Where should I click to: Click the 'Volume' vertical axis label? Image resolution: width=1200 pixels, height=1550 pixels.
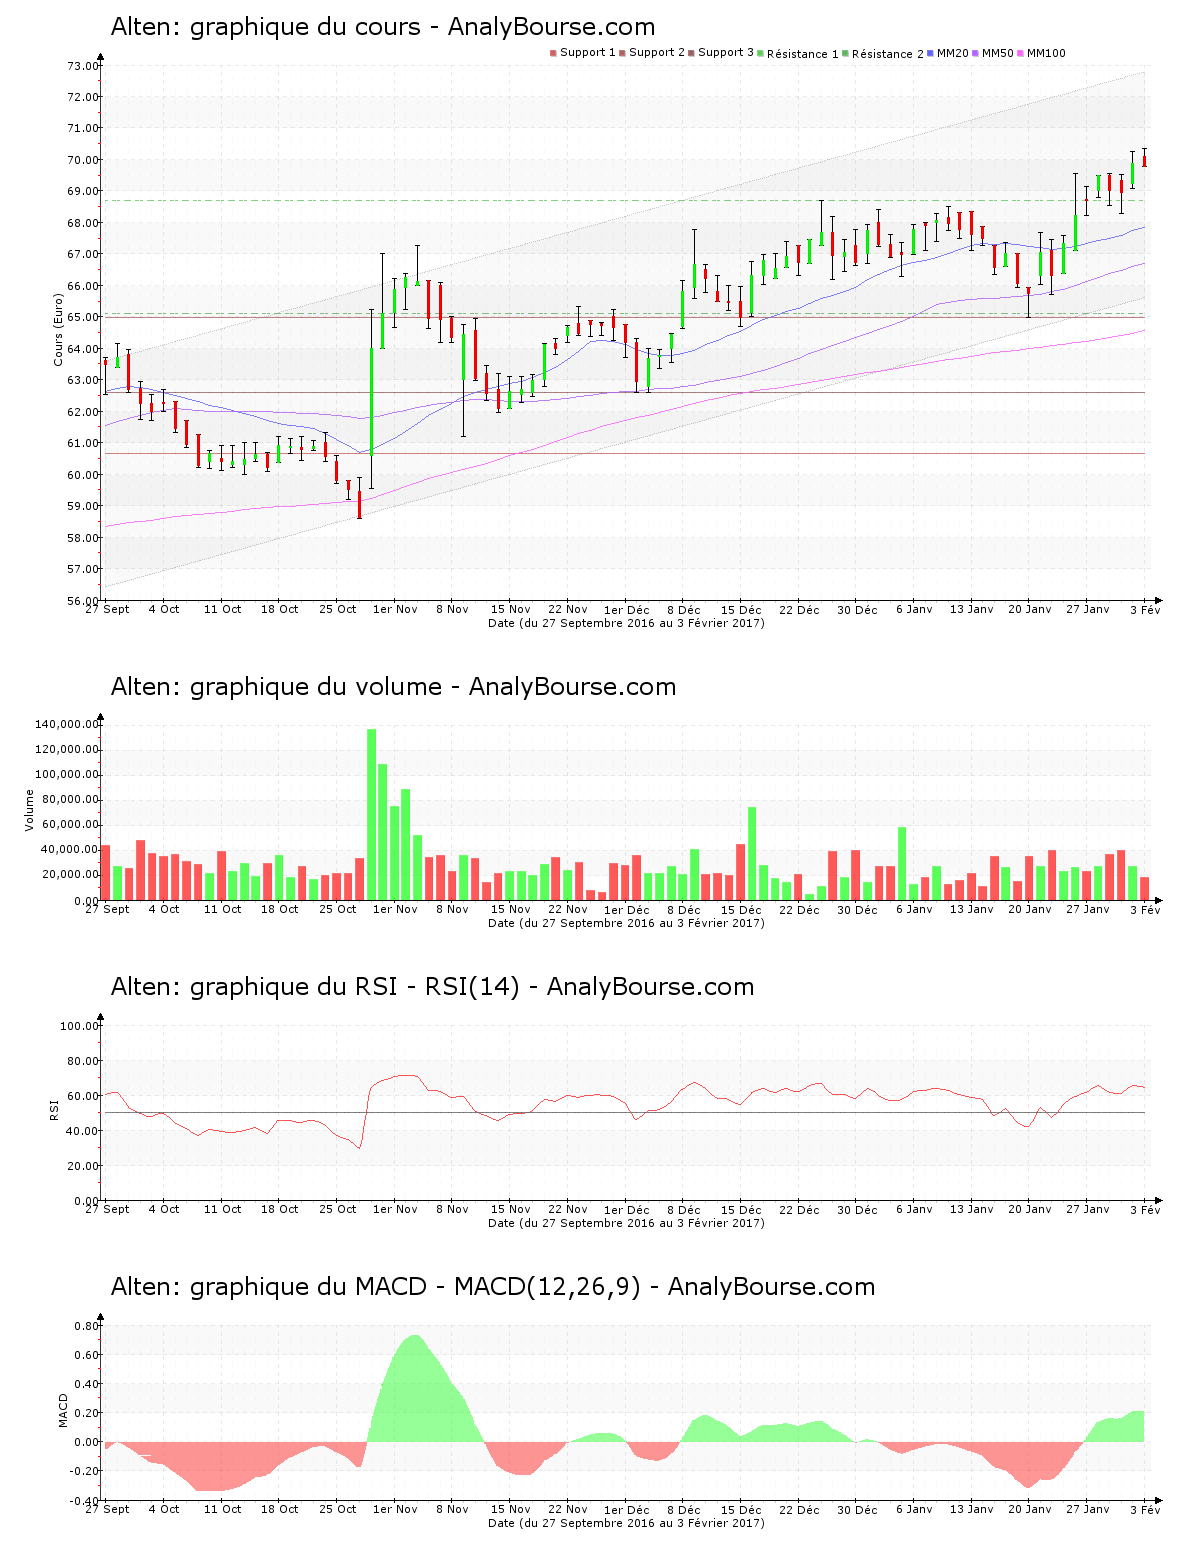[x=29, y=810]
